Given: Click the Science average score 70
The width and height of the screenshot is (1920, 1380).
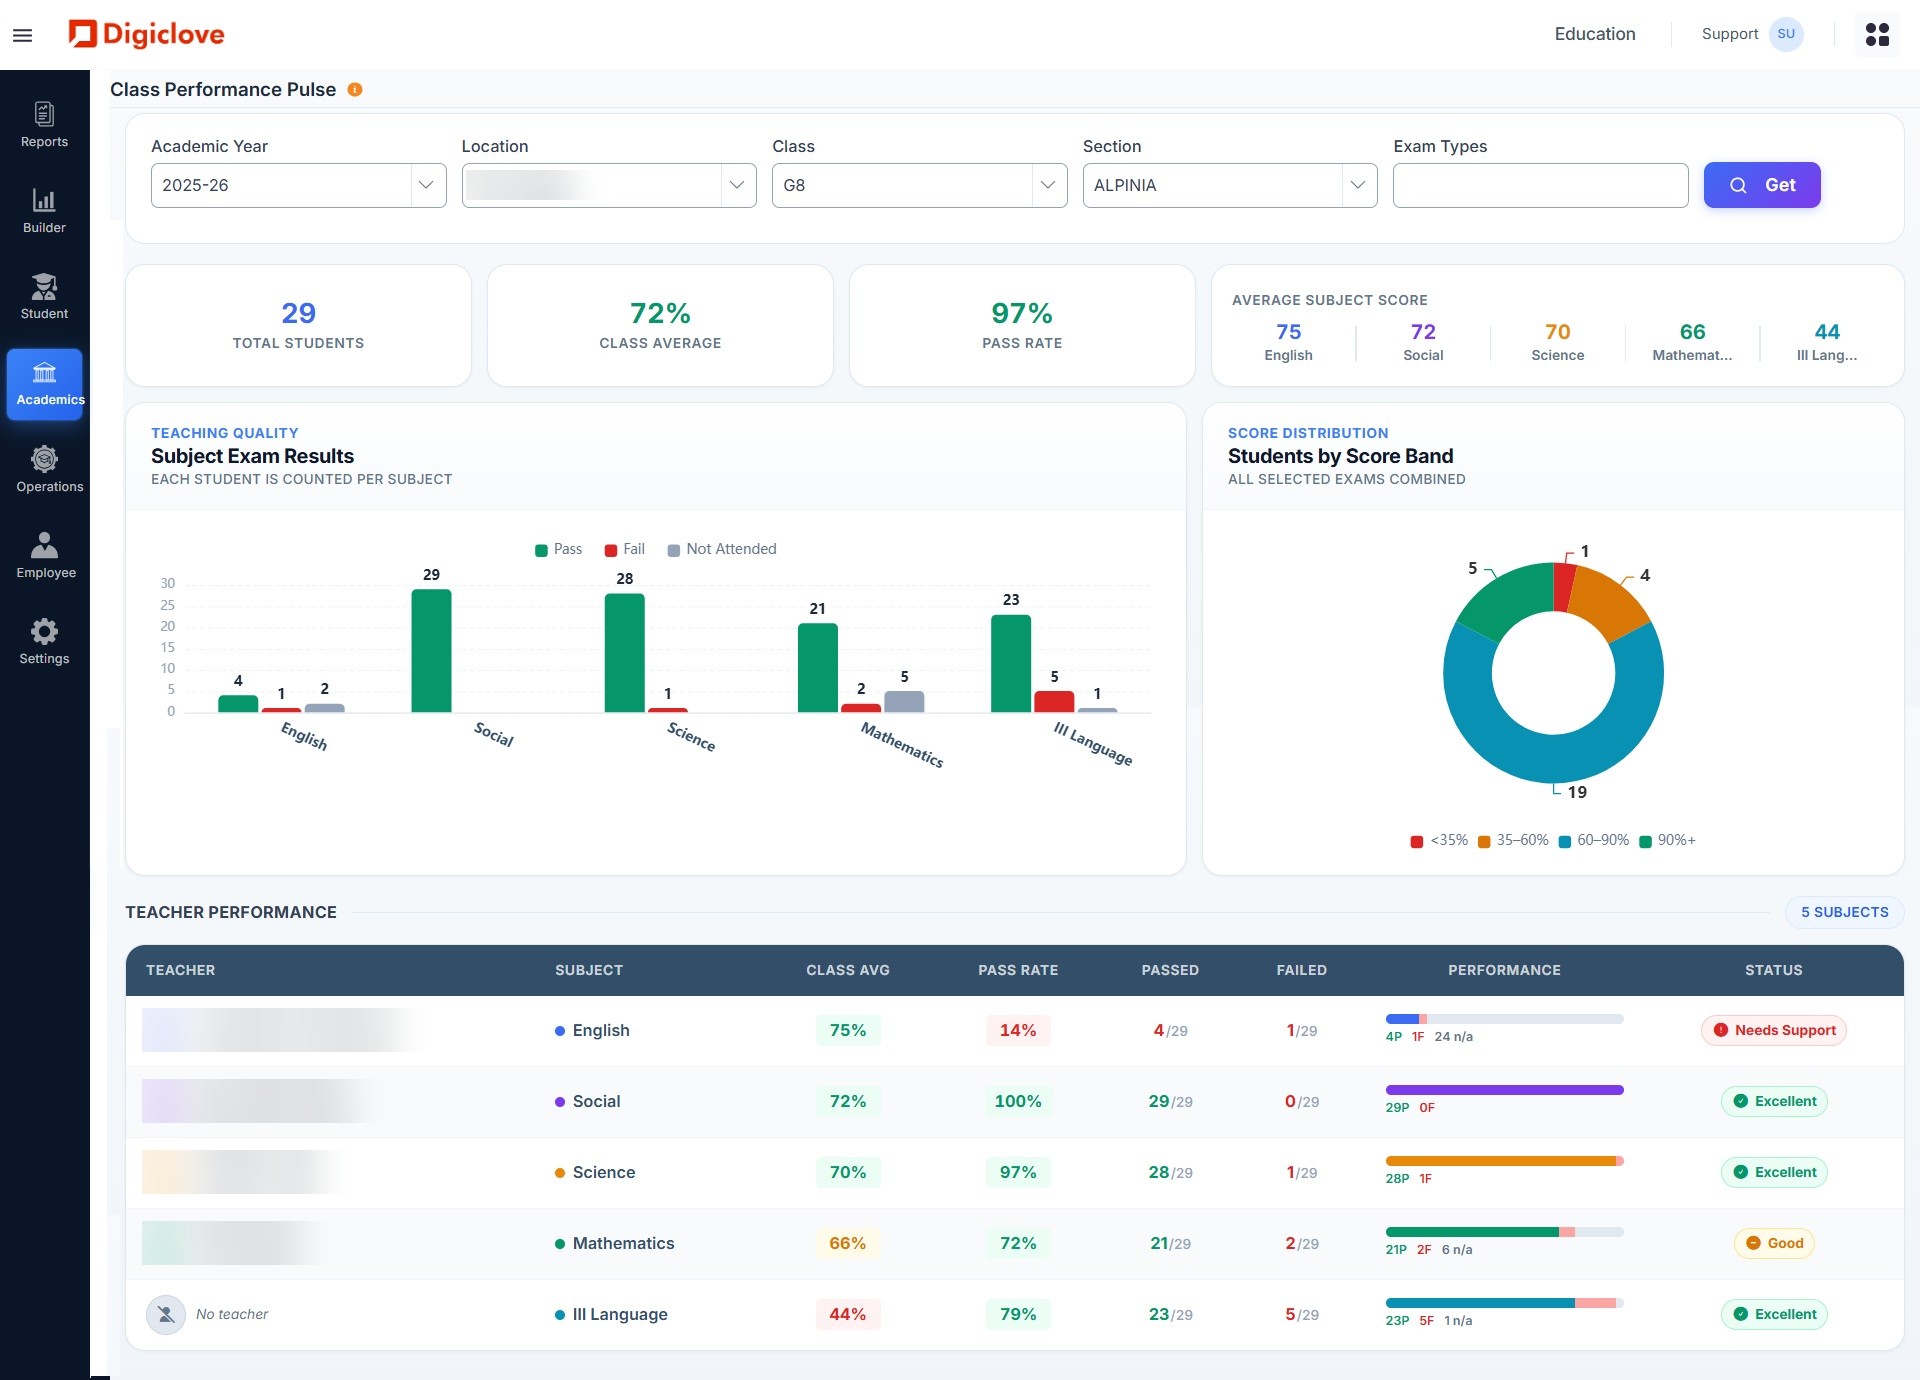Looking at the screenshot, I should click(x=1557, y=332).
